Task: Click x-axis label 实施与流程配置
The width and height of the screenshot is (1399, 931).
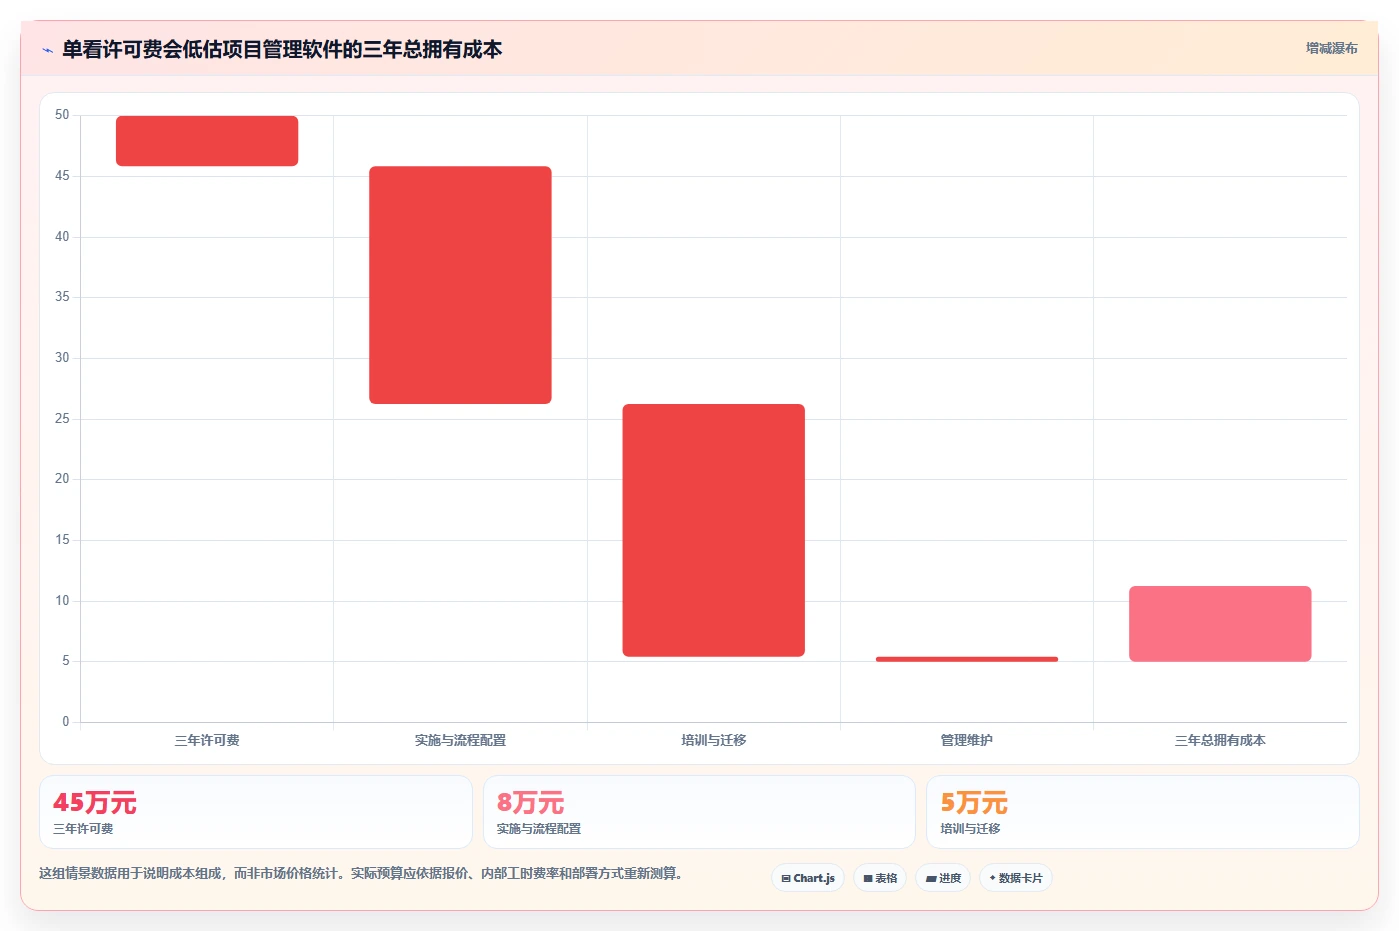Action: tap(460, 740)
